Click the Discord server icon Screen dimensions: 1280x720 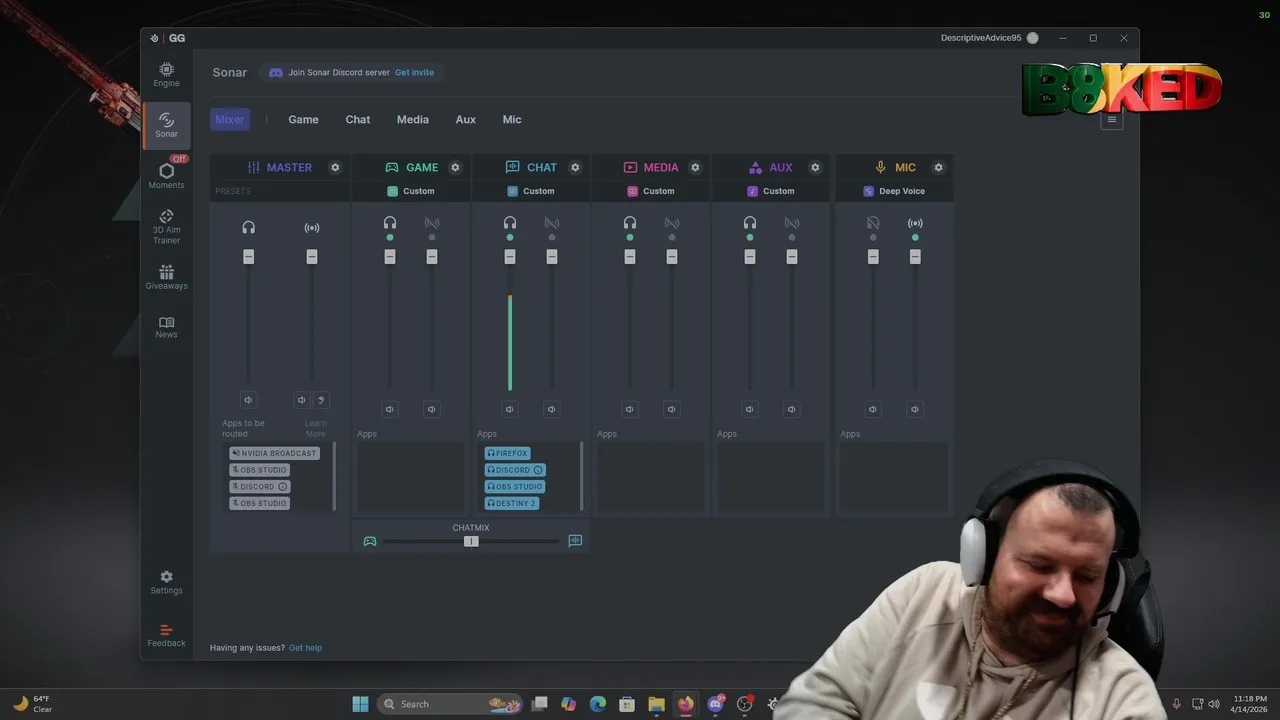[x=276, y=72]
